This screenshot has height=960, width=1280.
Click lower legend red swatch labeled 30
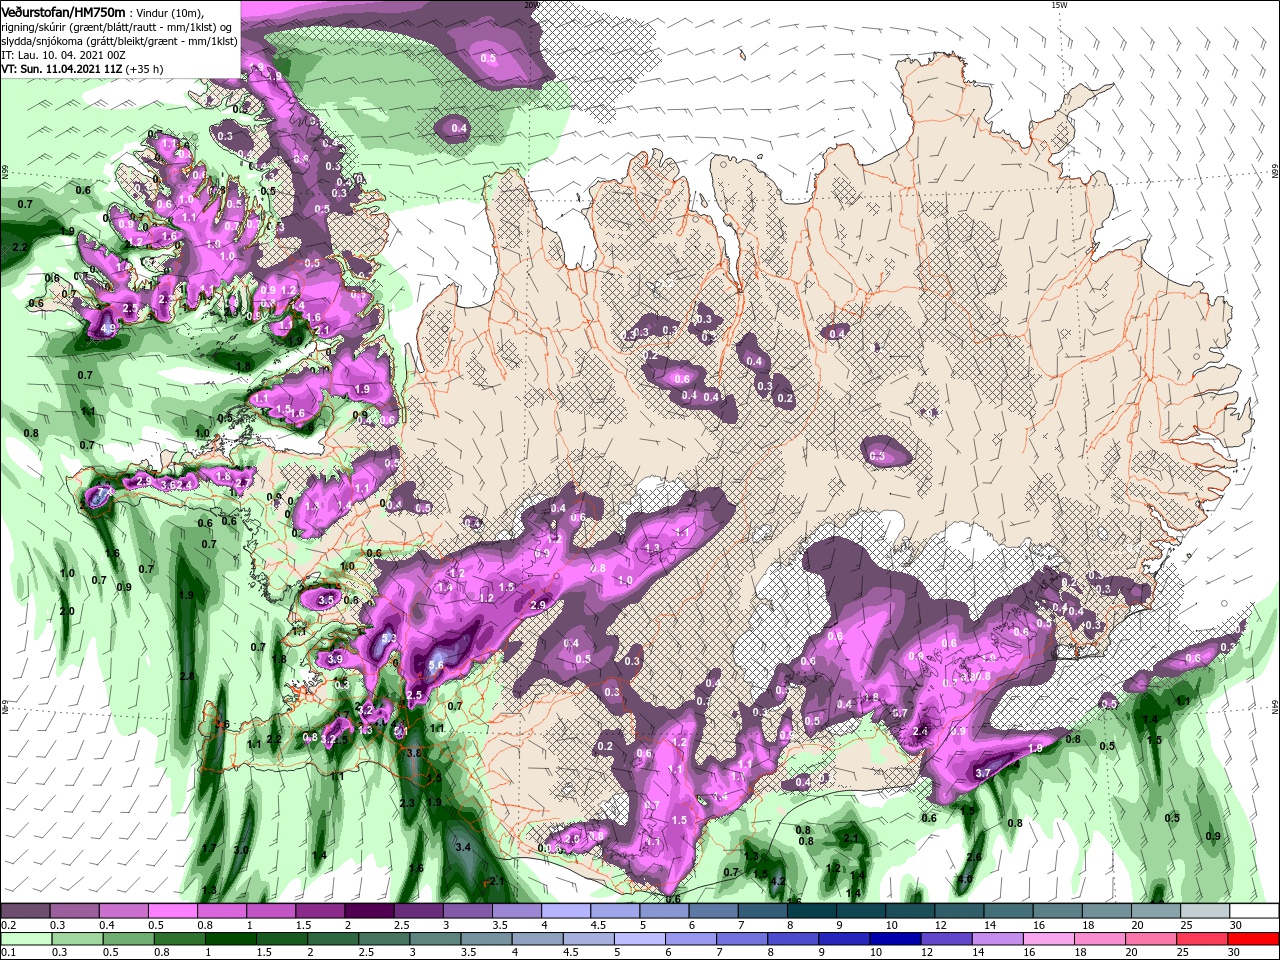pyautogui.click(x=1255, y=939)
